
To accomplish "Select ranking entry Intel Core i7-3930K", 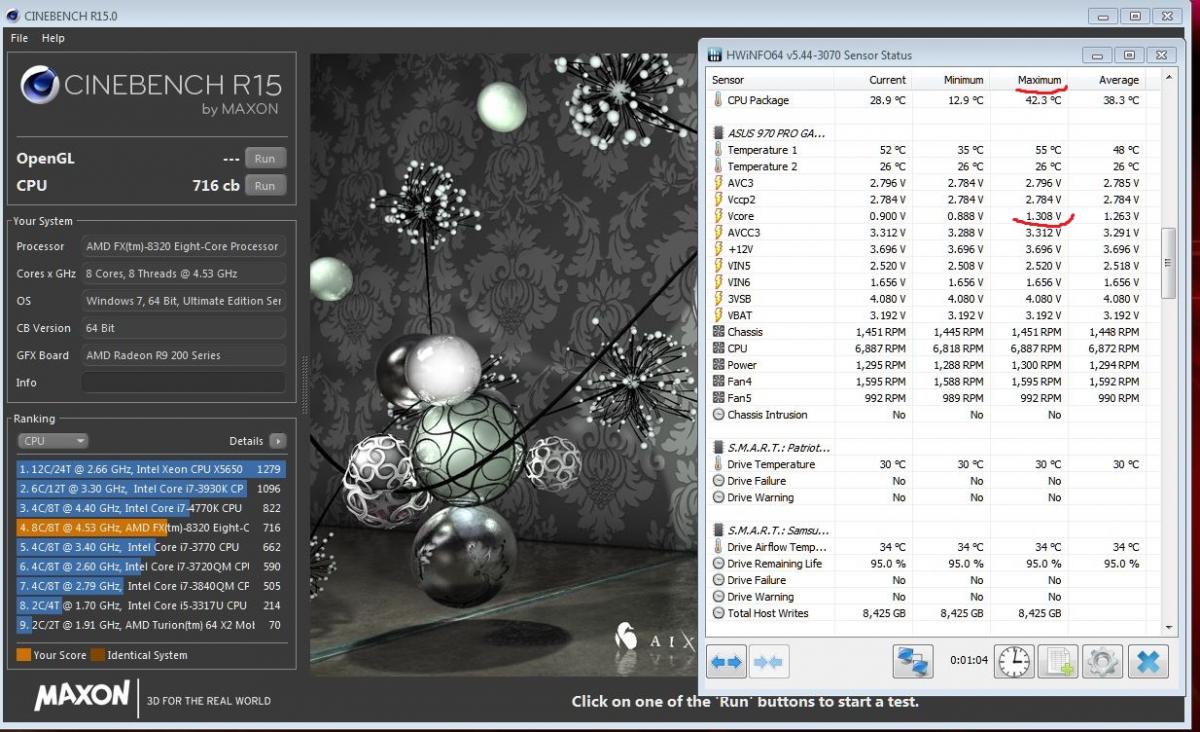I will coord(151,488).
